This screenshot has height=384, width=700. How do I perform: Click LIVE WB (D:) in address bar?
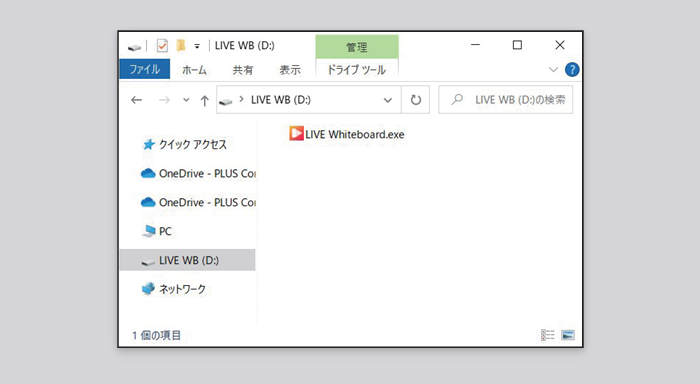coord(281,100)
